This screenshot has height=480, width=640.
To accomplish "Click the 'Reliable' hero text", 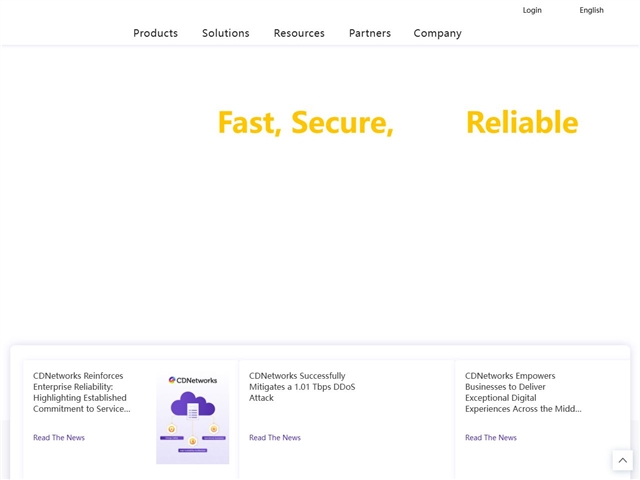I will (522, 122).
